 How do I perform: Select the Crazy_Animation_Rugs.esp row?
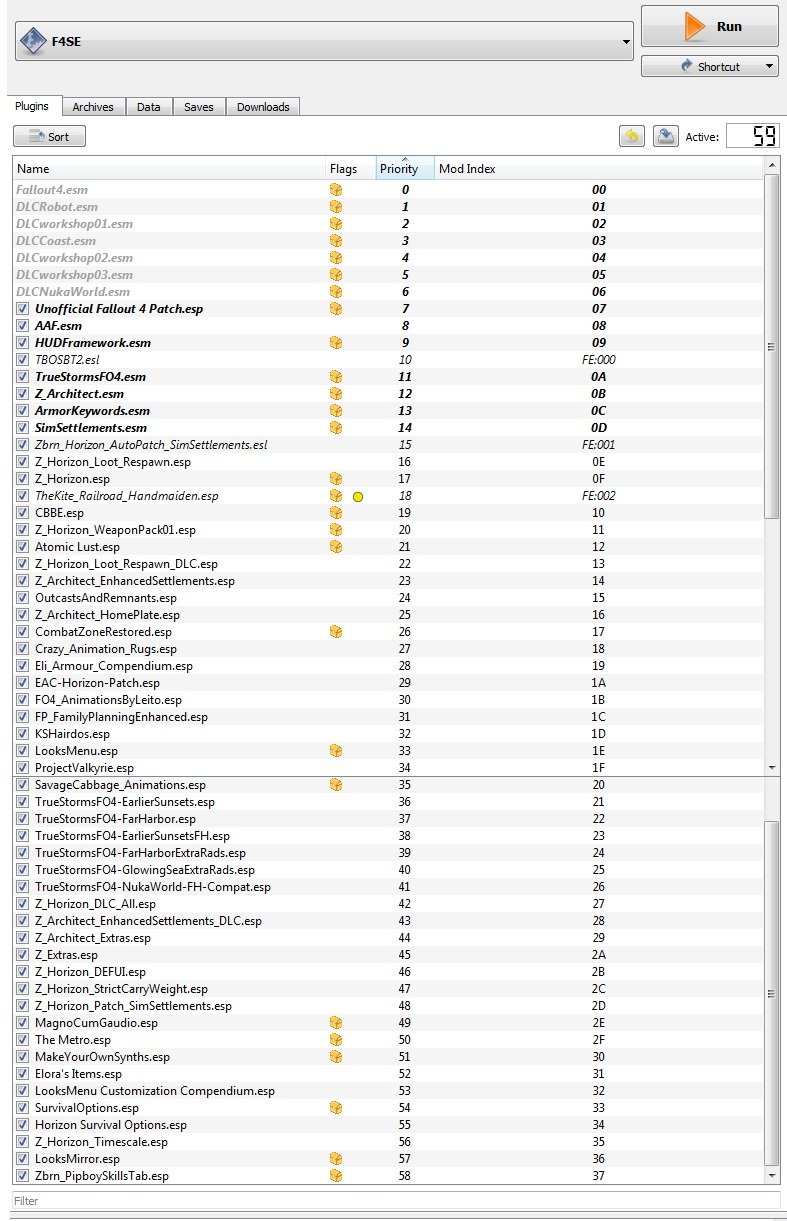point(388,649)
